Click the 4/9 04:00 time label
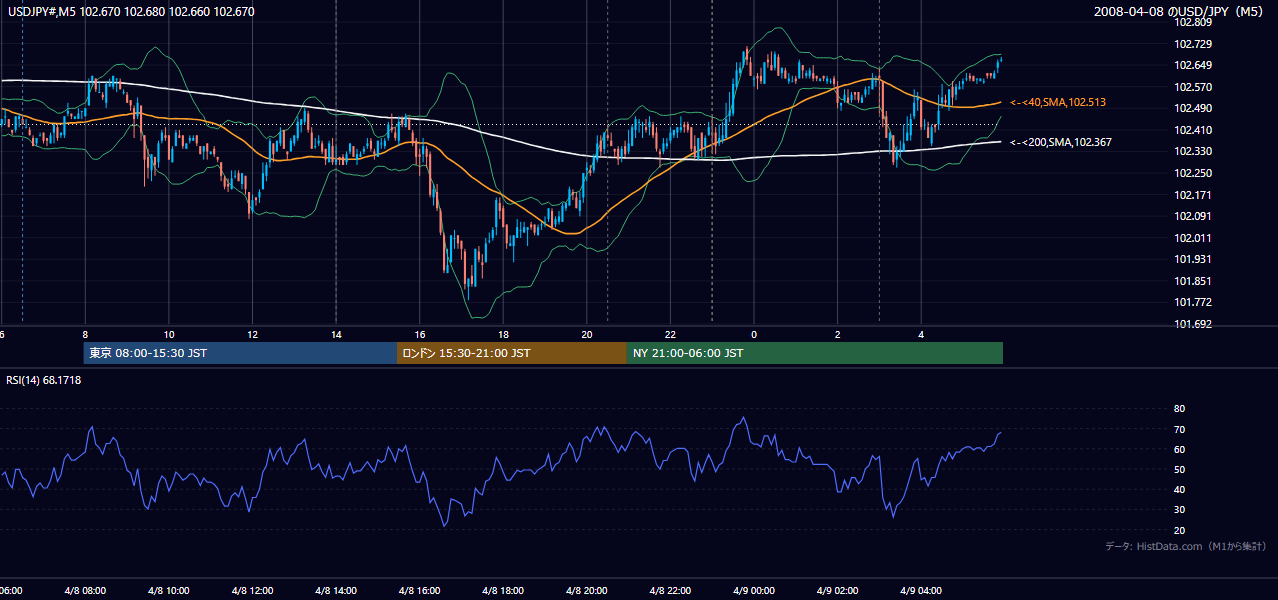 point(921,590)
